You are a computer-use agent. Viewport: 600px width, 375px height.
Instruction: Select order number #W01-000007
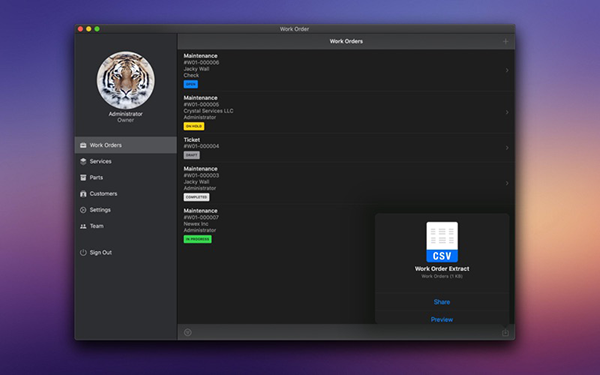201,217
